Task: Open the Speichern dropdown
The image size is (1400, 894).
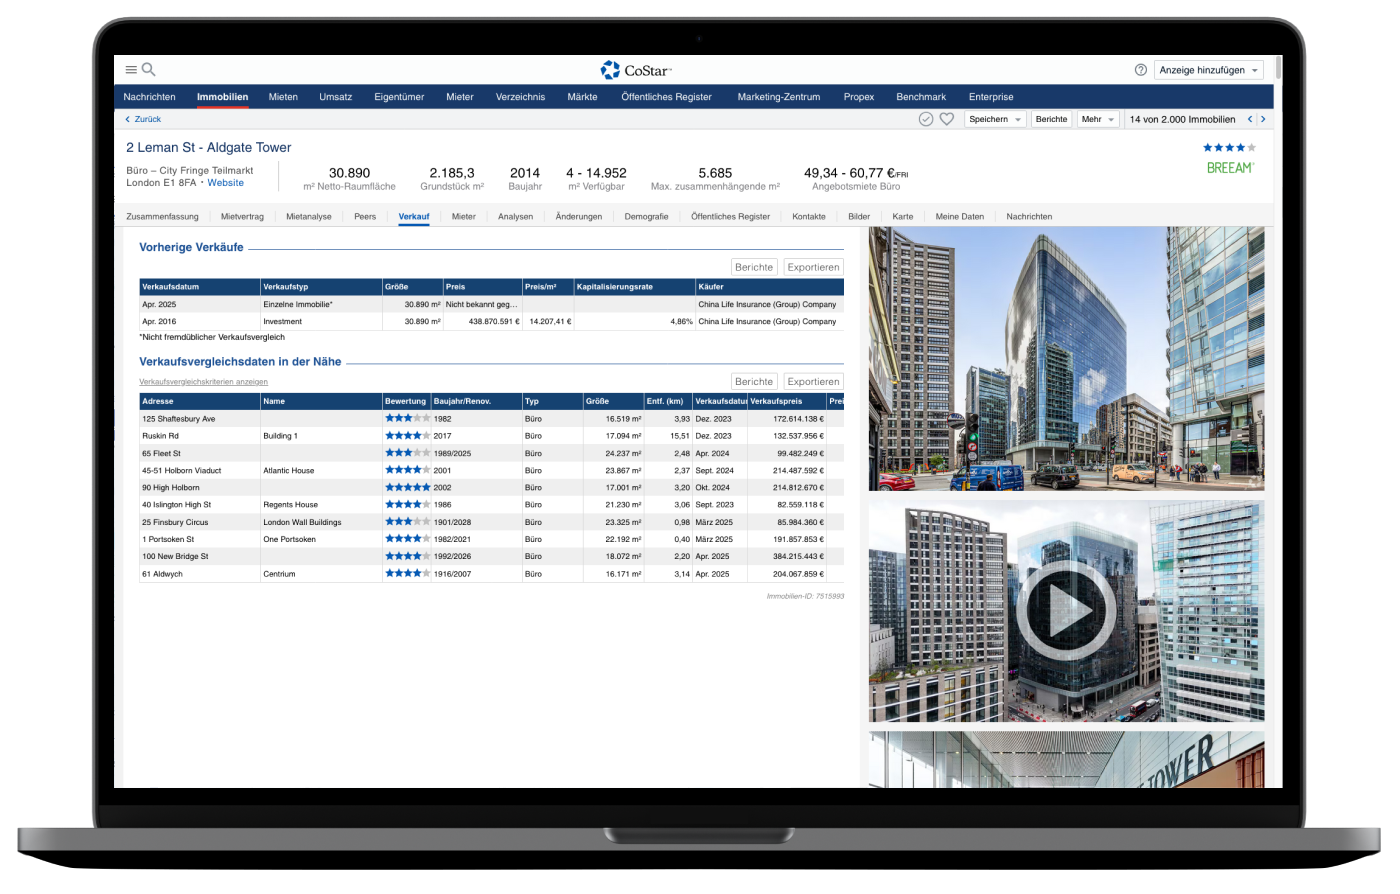Action: coord(995,119)
